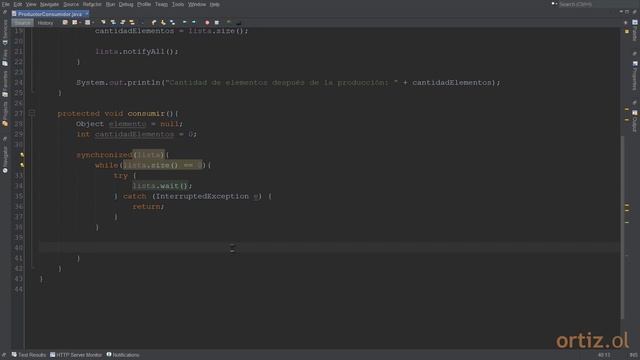Click Shift Line Right icon
Viewport: 640px width, 360px height.
[x=194, y=22]
